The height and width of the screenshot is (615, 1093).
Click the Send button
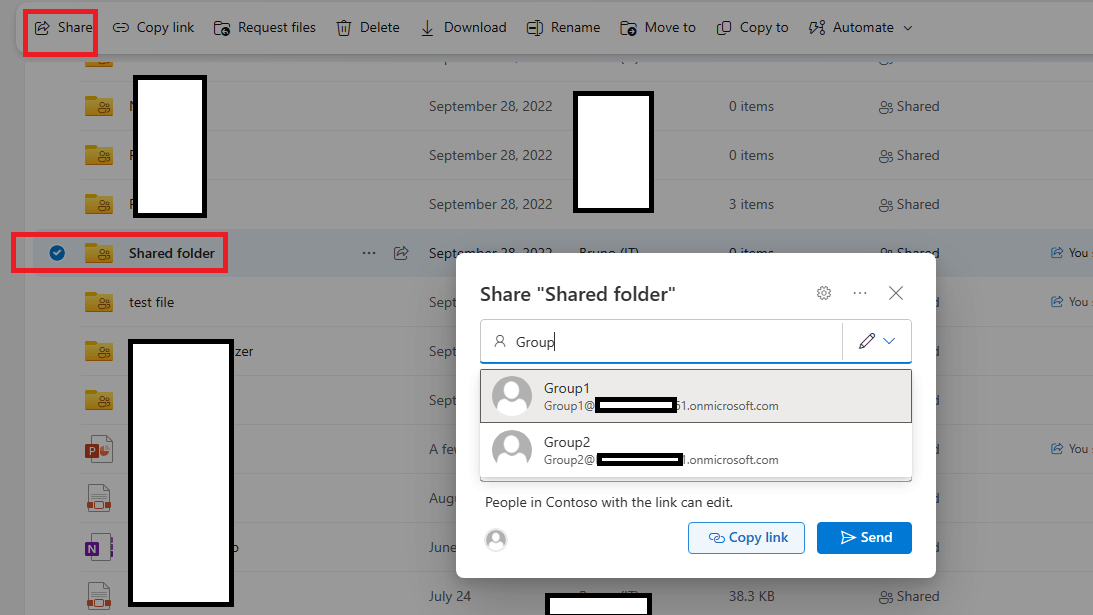pos(864,538)
